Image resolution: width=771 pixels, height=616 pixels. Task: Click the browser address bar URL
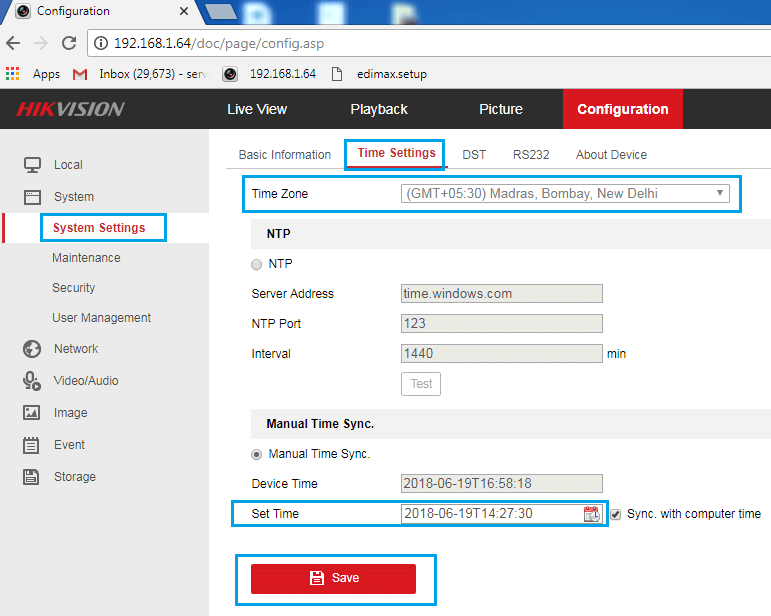tap(219, 43)
